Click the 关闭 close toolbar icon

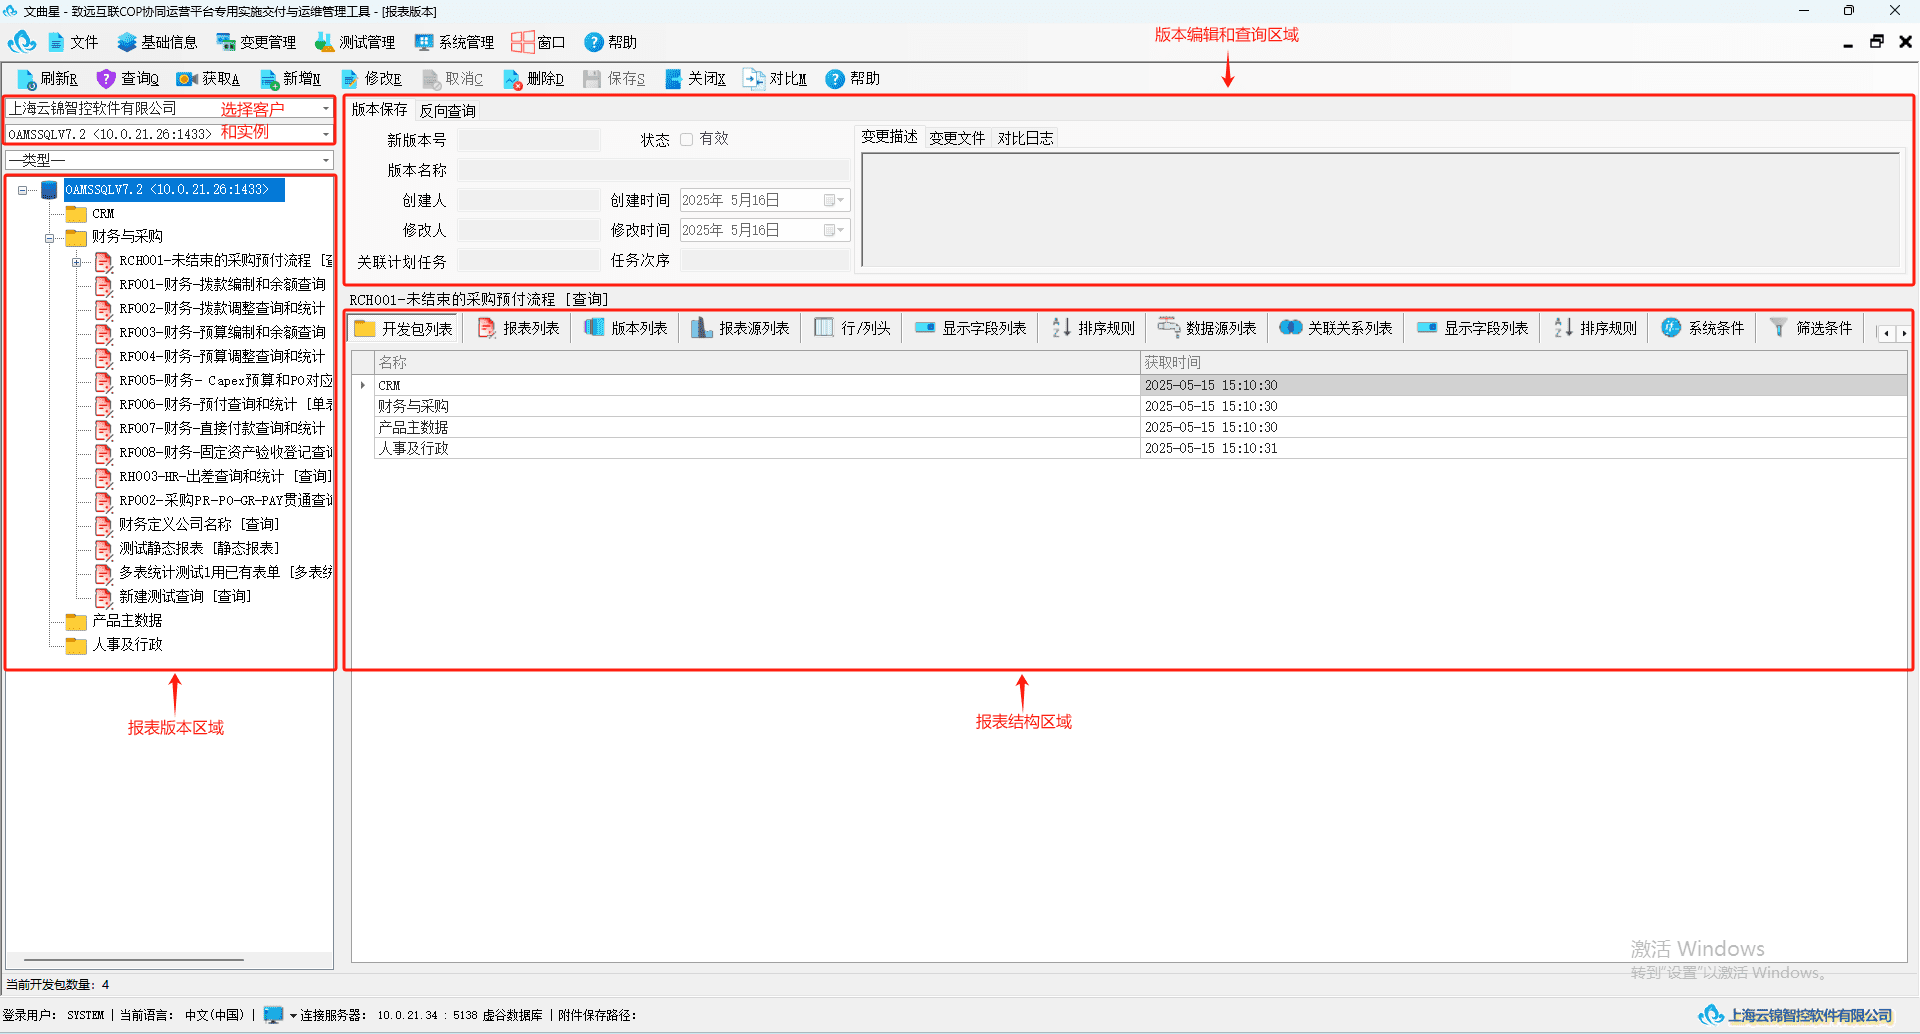673,79
